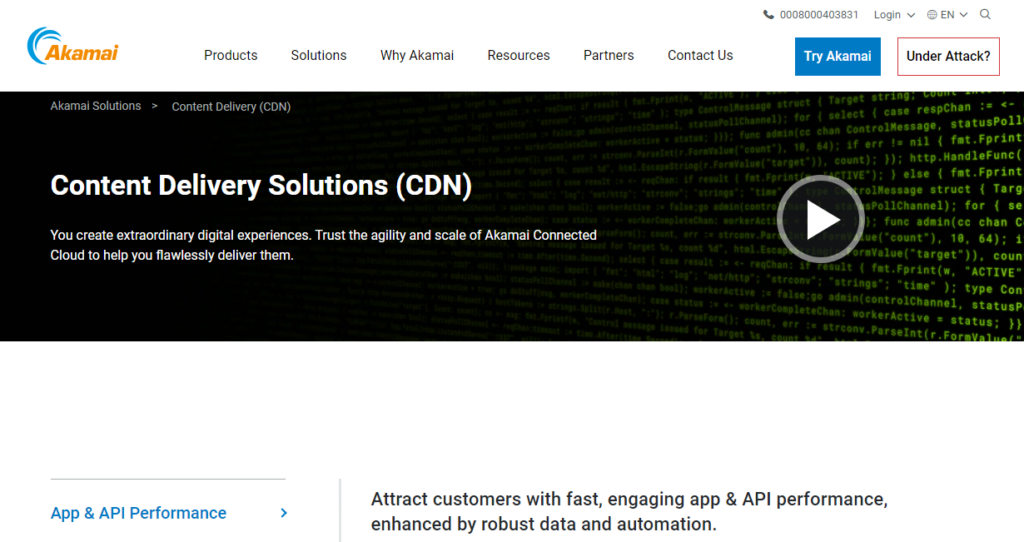Click the globe language icon
The height and width of the screenshot is (542, 1024).
tap(932, 15)
